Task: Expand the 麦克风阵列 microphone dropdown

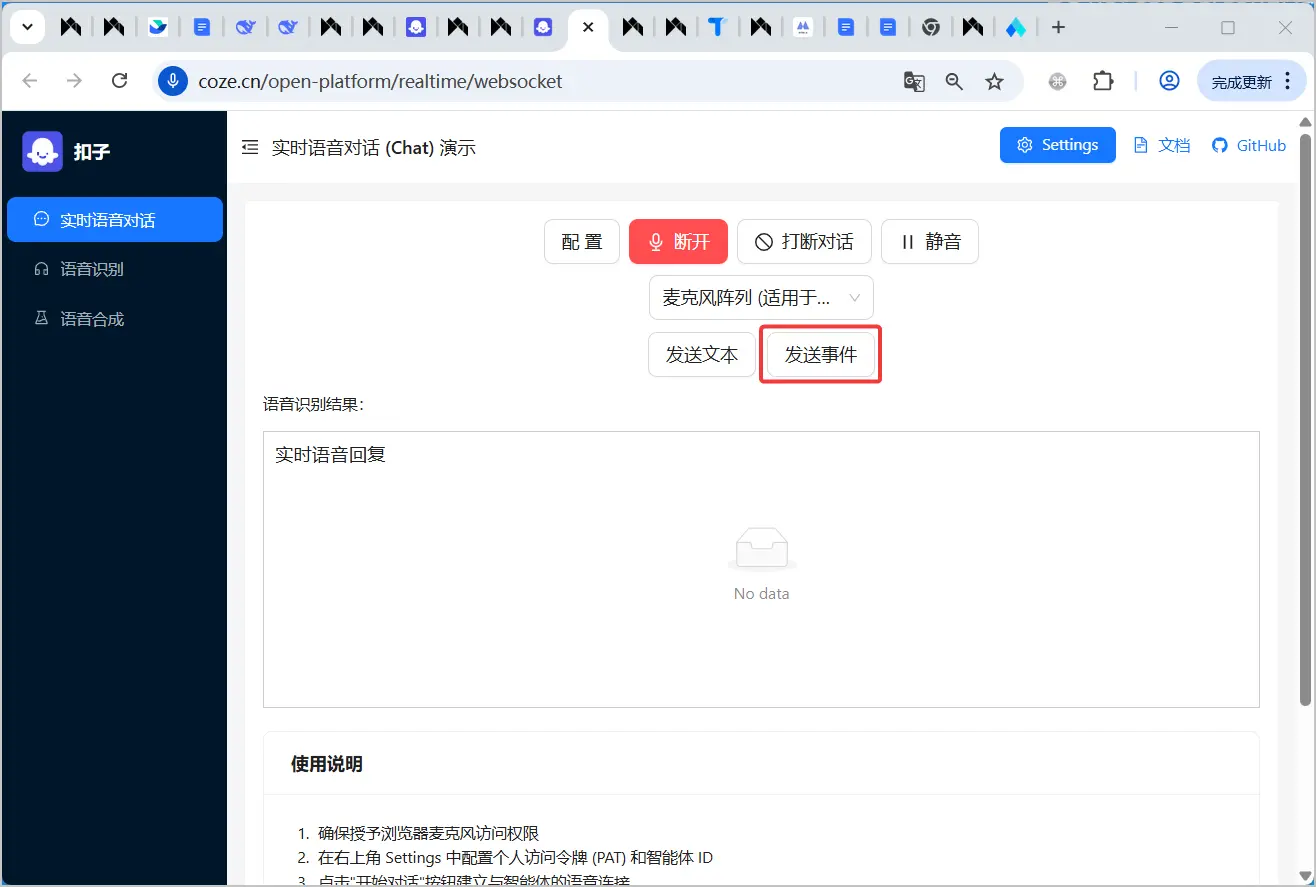Action: pyautogui.click(x=761, y=297)
